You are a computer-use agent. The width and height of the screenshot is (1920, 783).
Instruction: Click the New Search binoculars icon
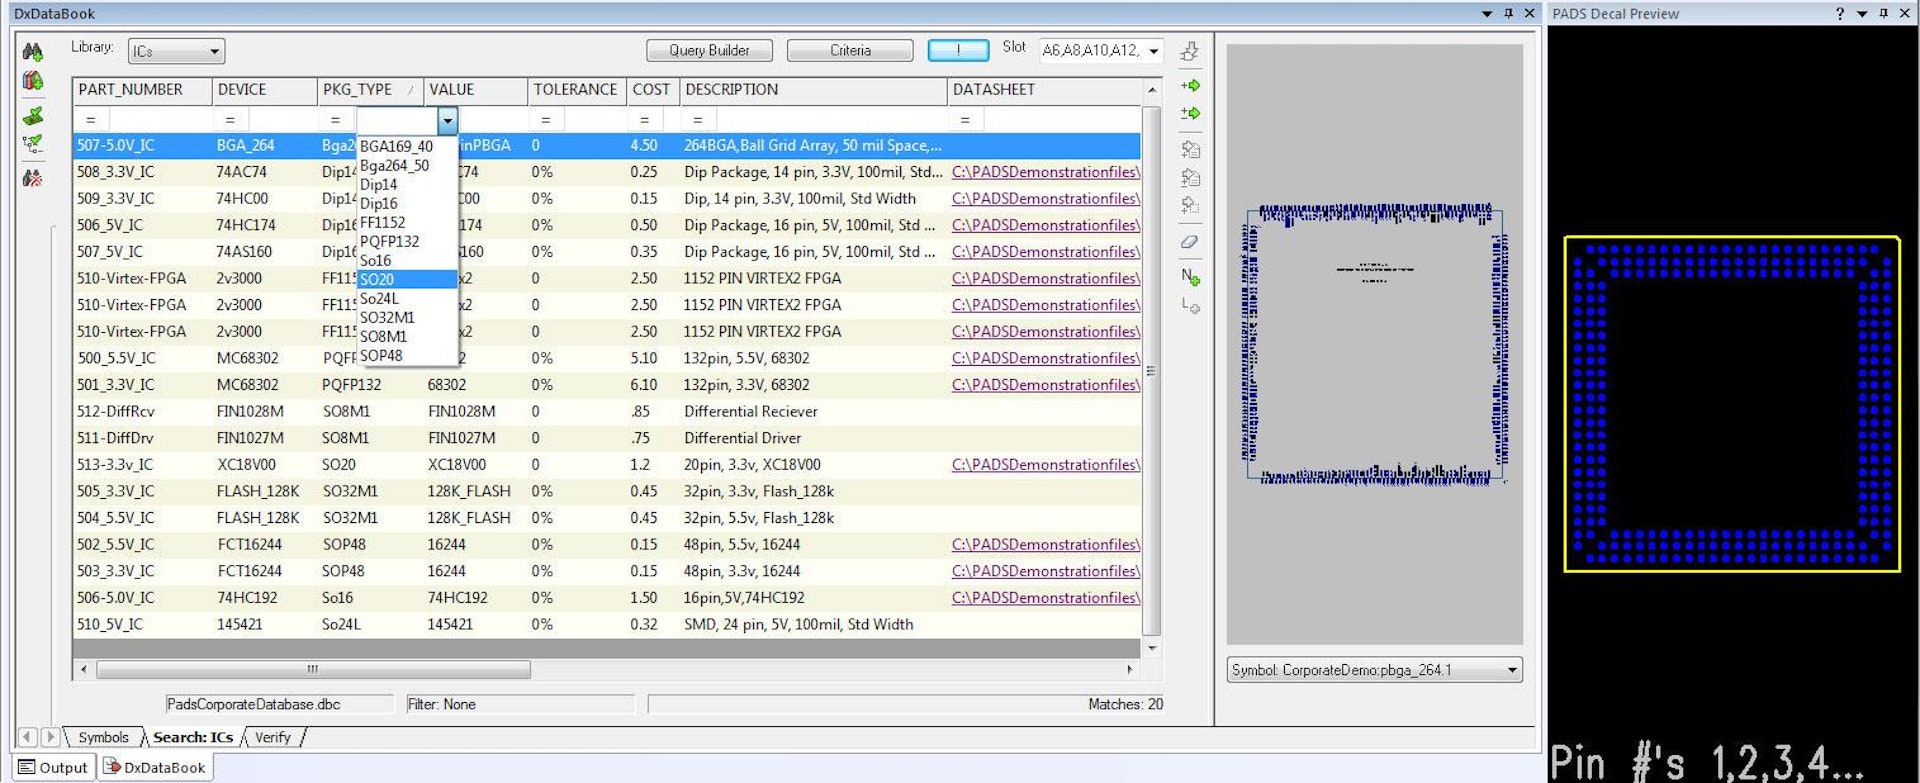click(32, 52)
